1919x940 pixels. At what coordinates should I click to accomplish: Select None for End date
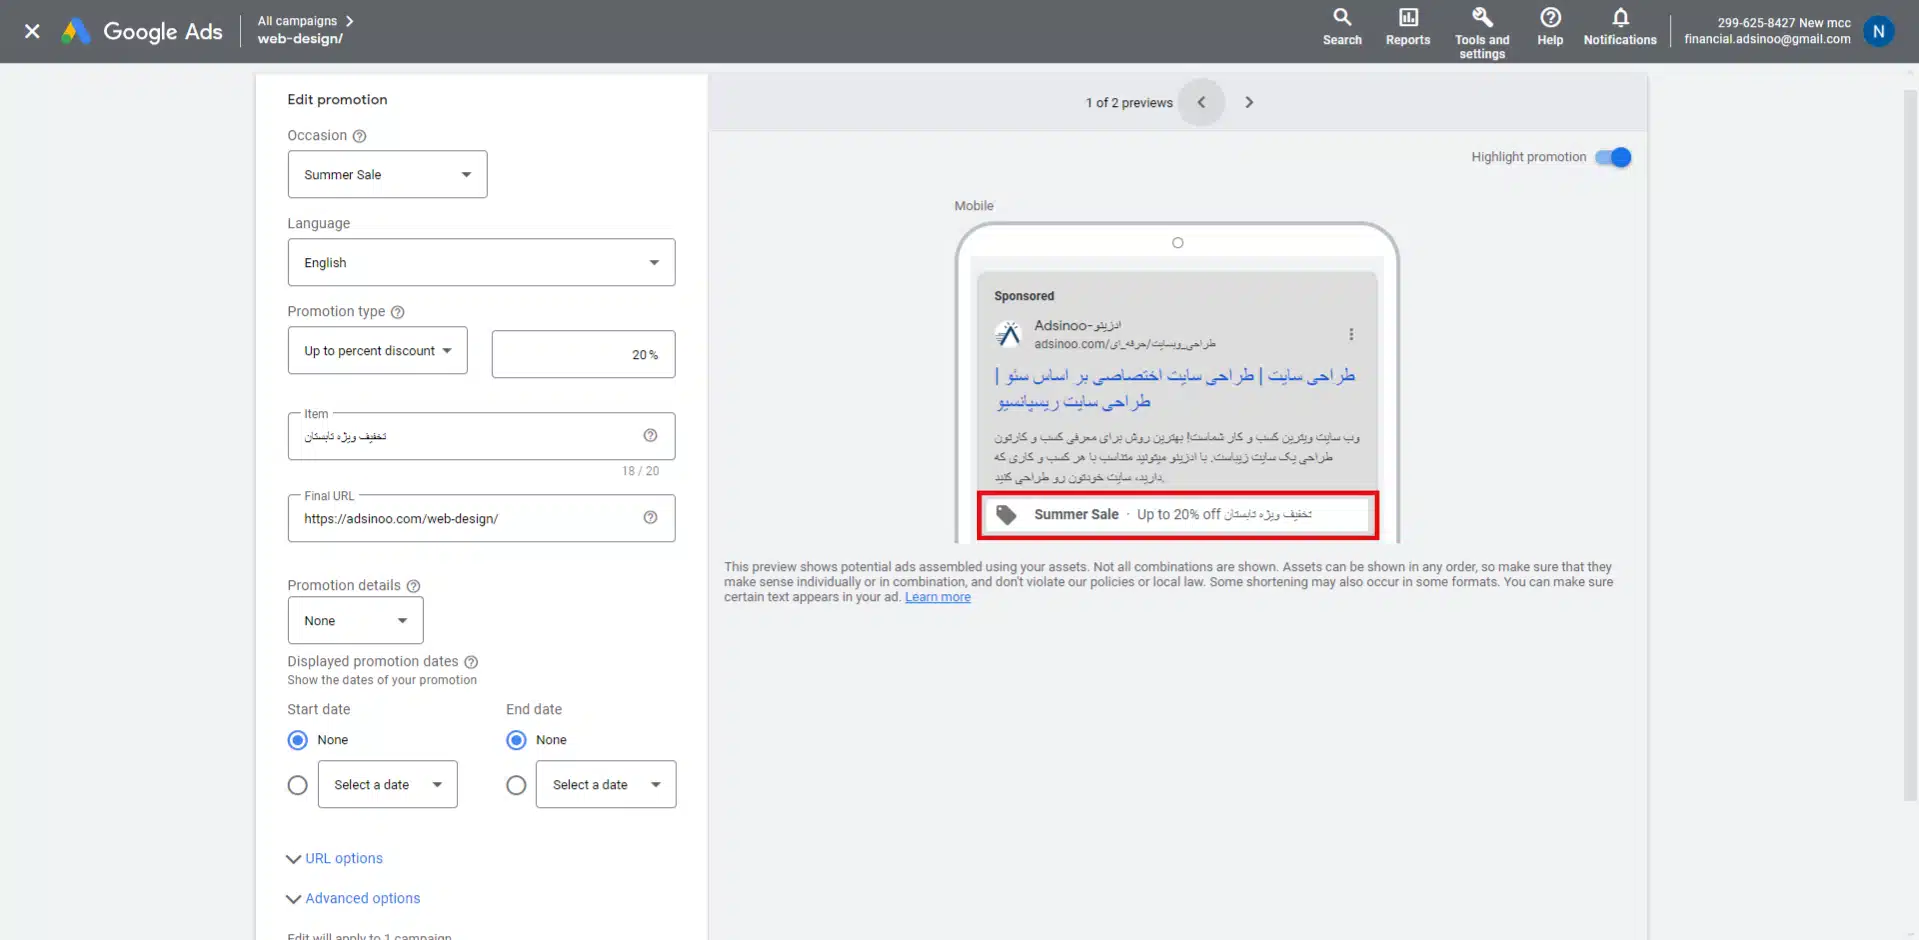(x=516, y=740)
